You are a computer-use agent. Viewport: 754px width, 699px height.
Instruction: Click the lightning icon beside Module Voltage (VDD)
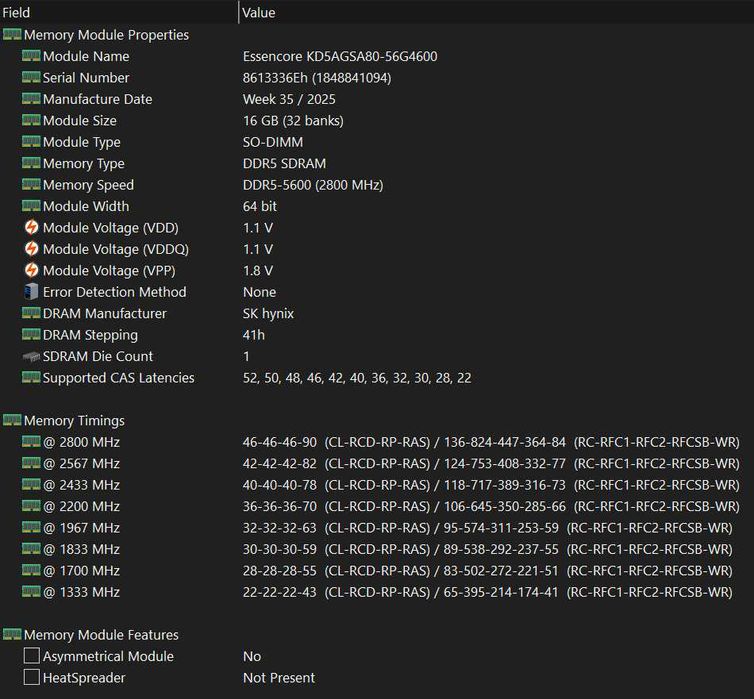(31, 228)
